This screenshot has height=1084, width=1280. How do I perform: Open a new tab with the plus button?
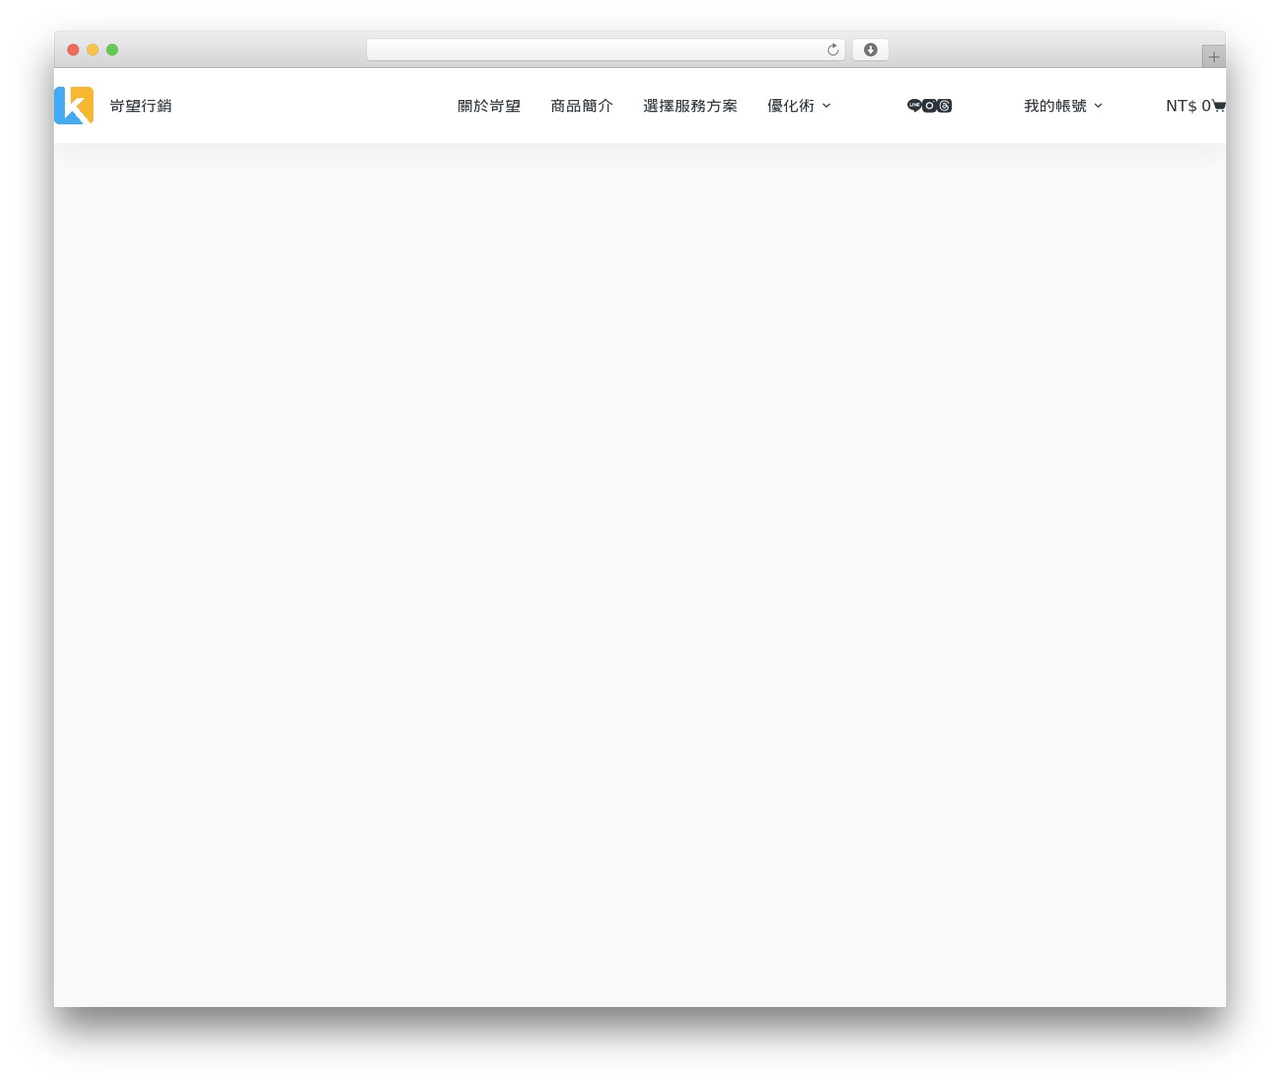1213,57
